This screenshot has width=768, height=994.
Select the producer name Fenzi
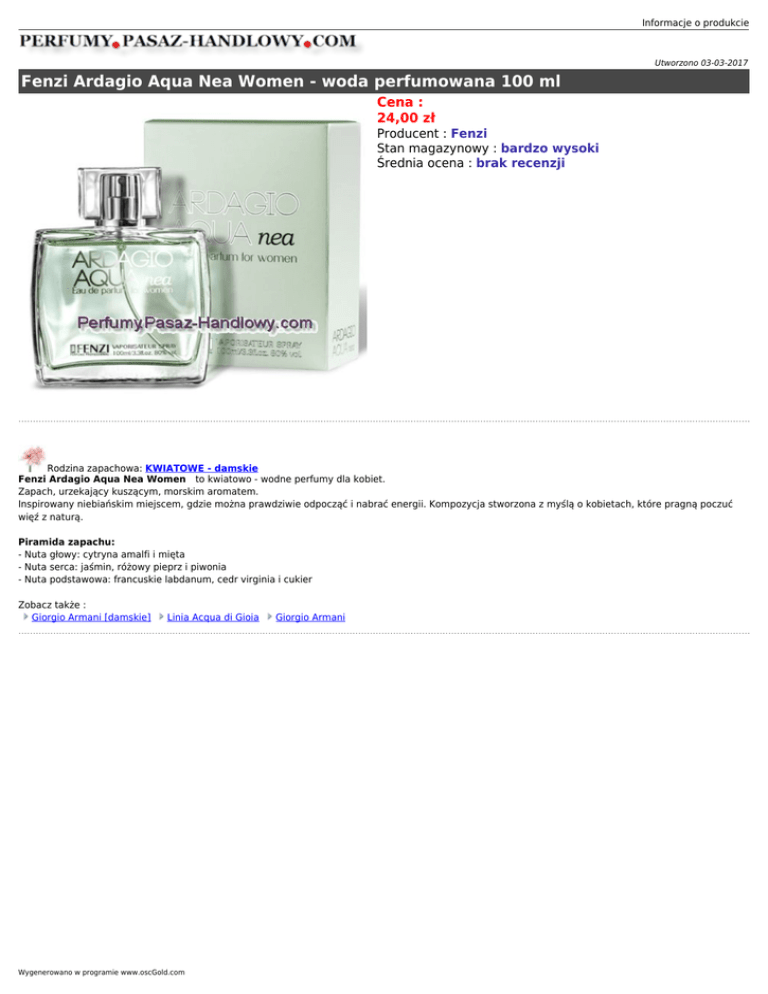point(469,134)
